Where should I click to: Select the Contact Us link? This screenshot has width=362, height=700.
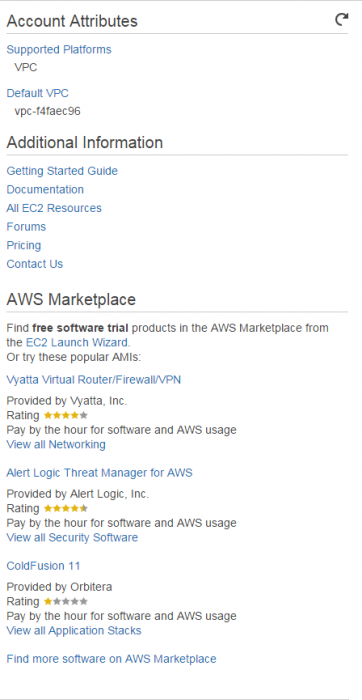click(35, 264)
